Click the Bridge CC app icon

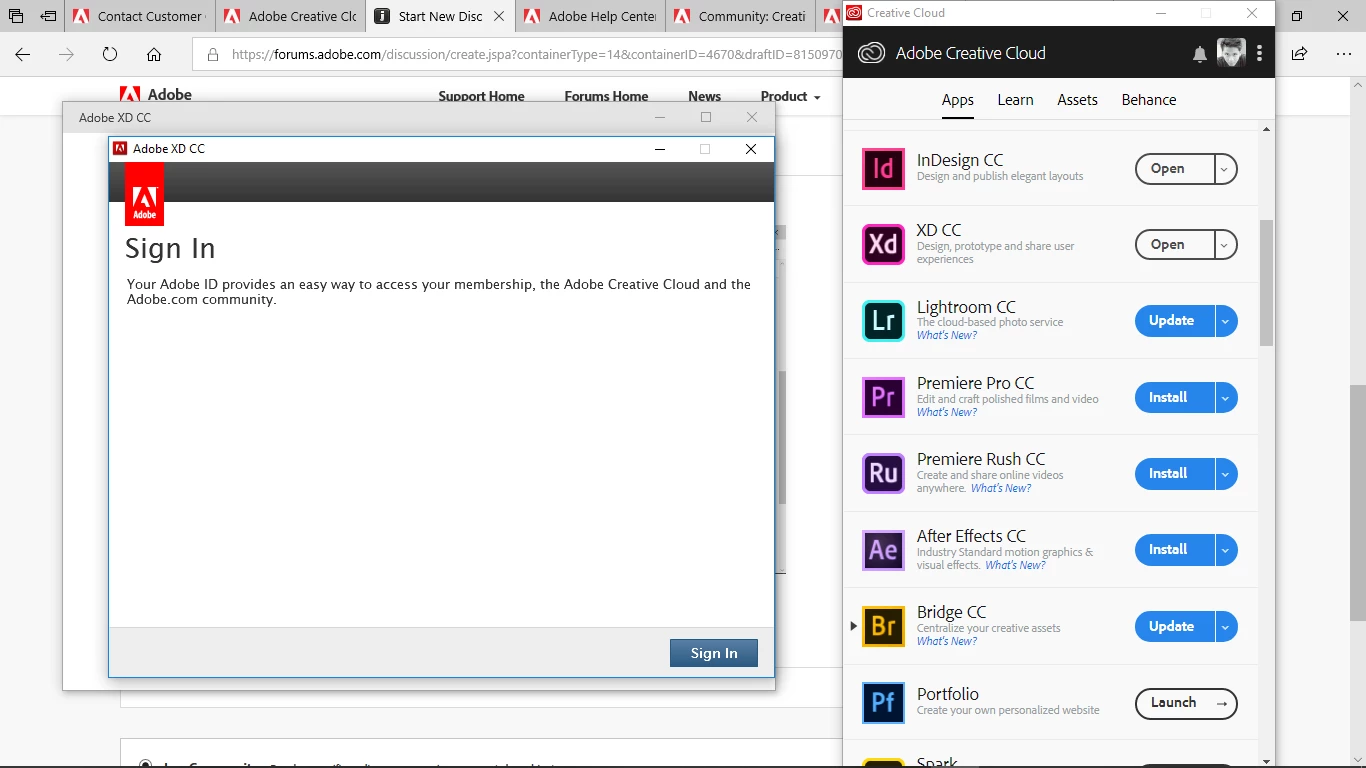coord(883,626)
